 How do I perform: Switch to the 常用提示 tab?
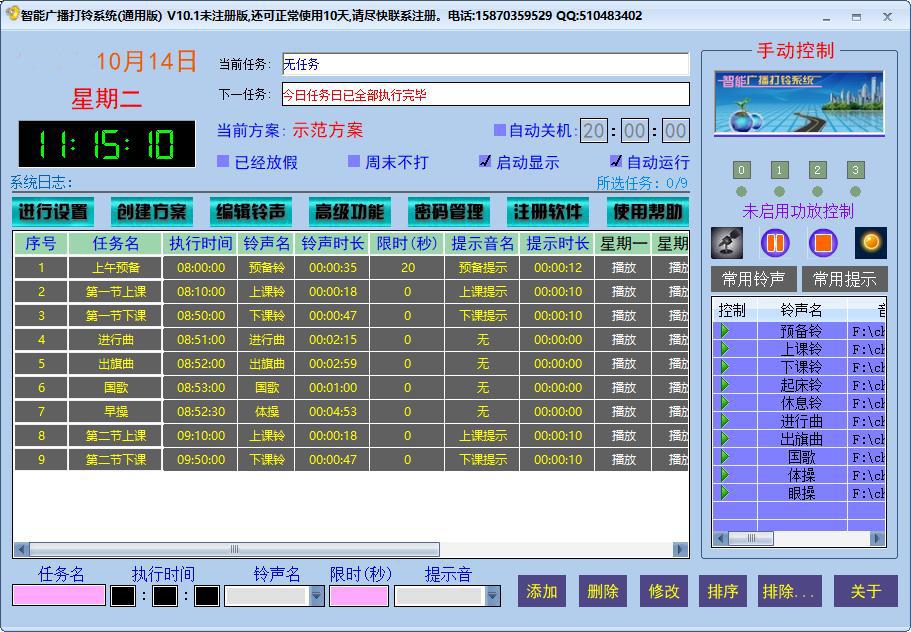(844, 279)
